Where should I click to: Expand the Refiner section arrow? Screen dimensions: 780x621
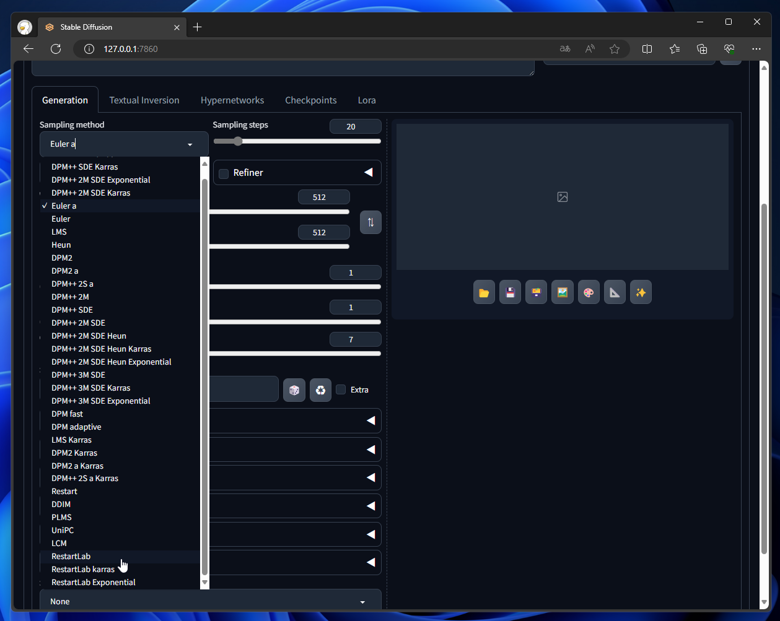tap(369, 172)
